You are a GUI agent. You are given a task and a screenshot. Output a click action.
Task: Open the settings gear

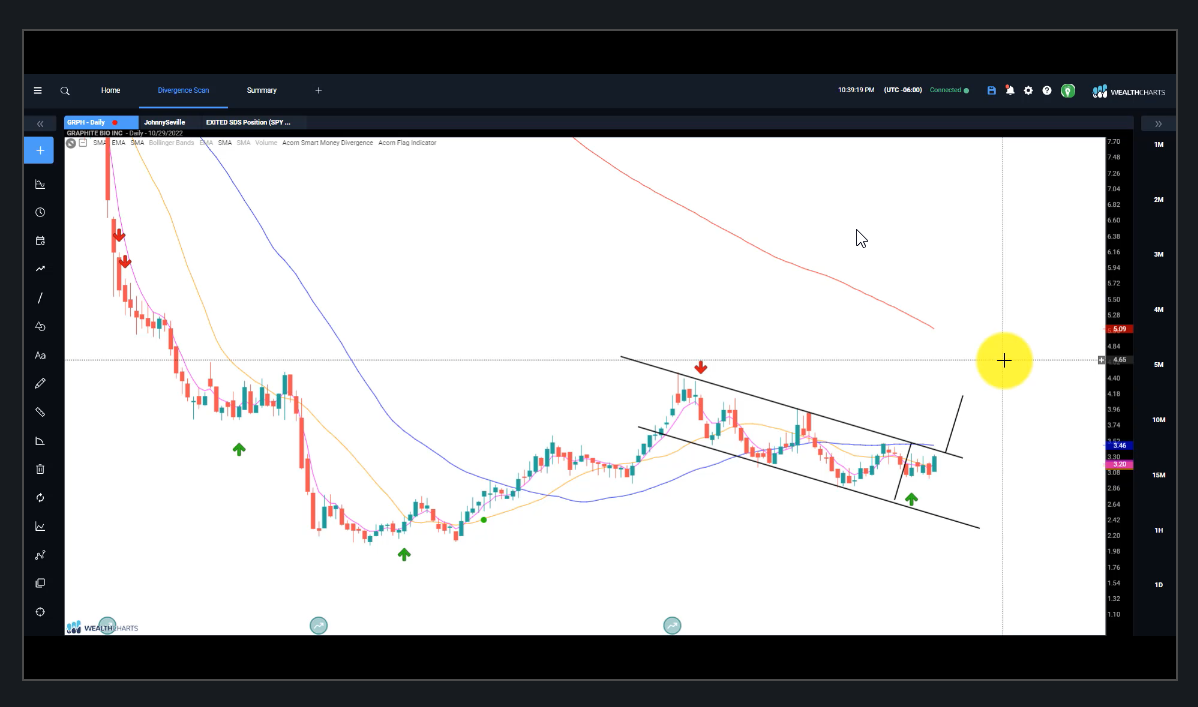pos(1028,90)
